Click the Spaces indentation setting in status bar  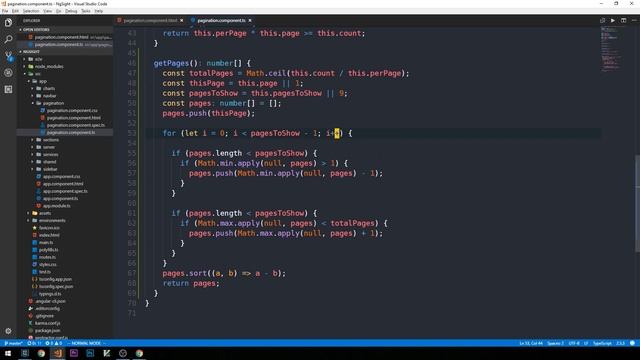click(x=555, y=343)
